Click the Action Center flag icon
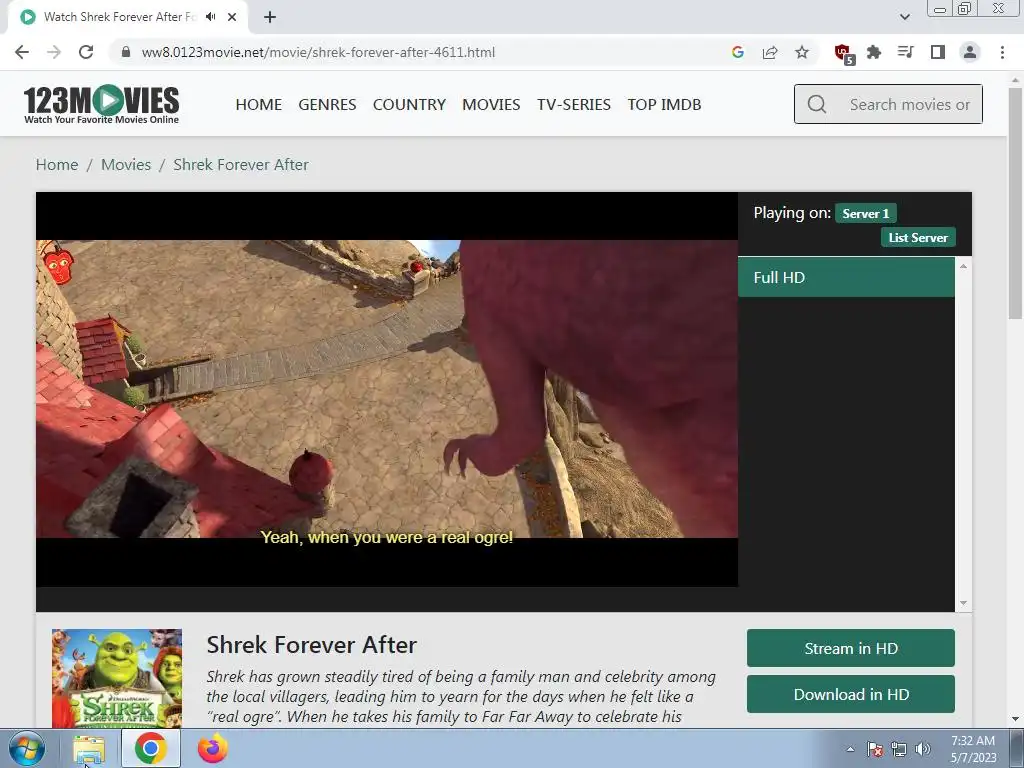Image resolution: width=1024 pixels, height=768 pixels. 875,749
